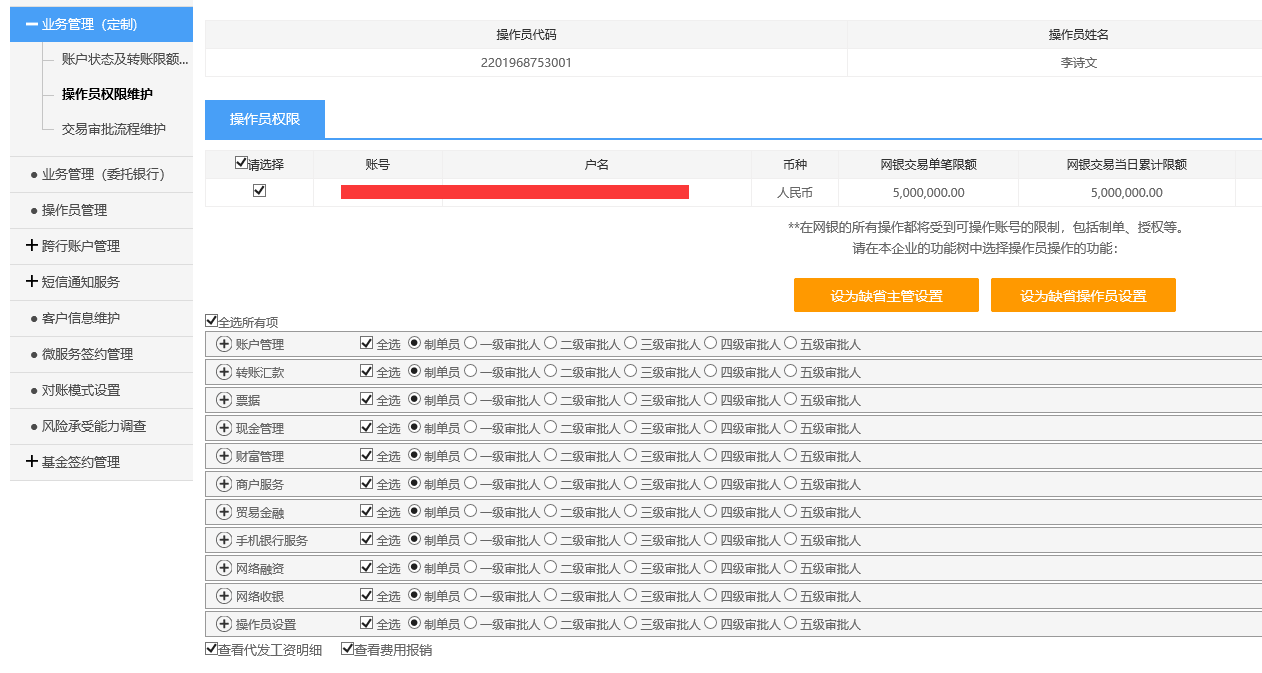
Task: Expand 现金管理 using its plus icon
Action: [224, 428]
